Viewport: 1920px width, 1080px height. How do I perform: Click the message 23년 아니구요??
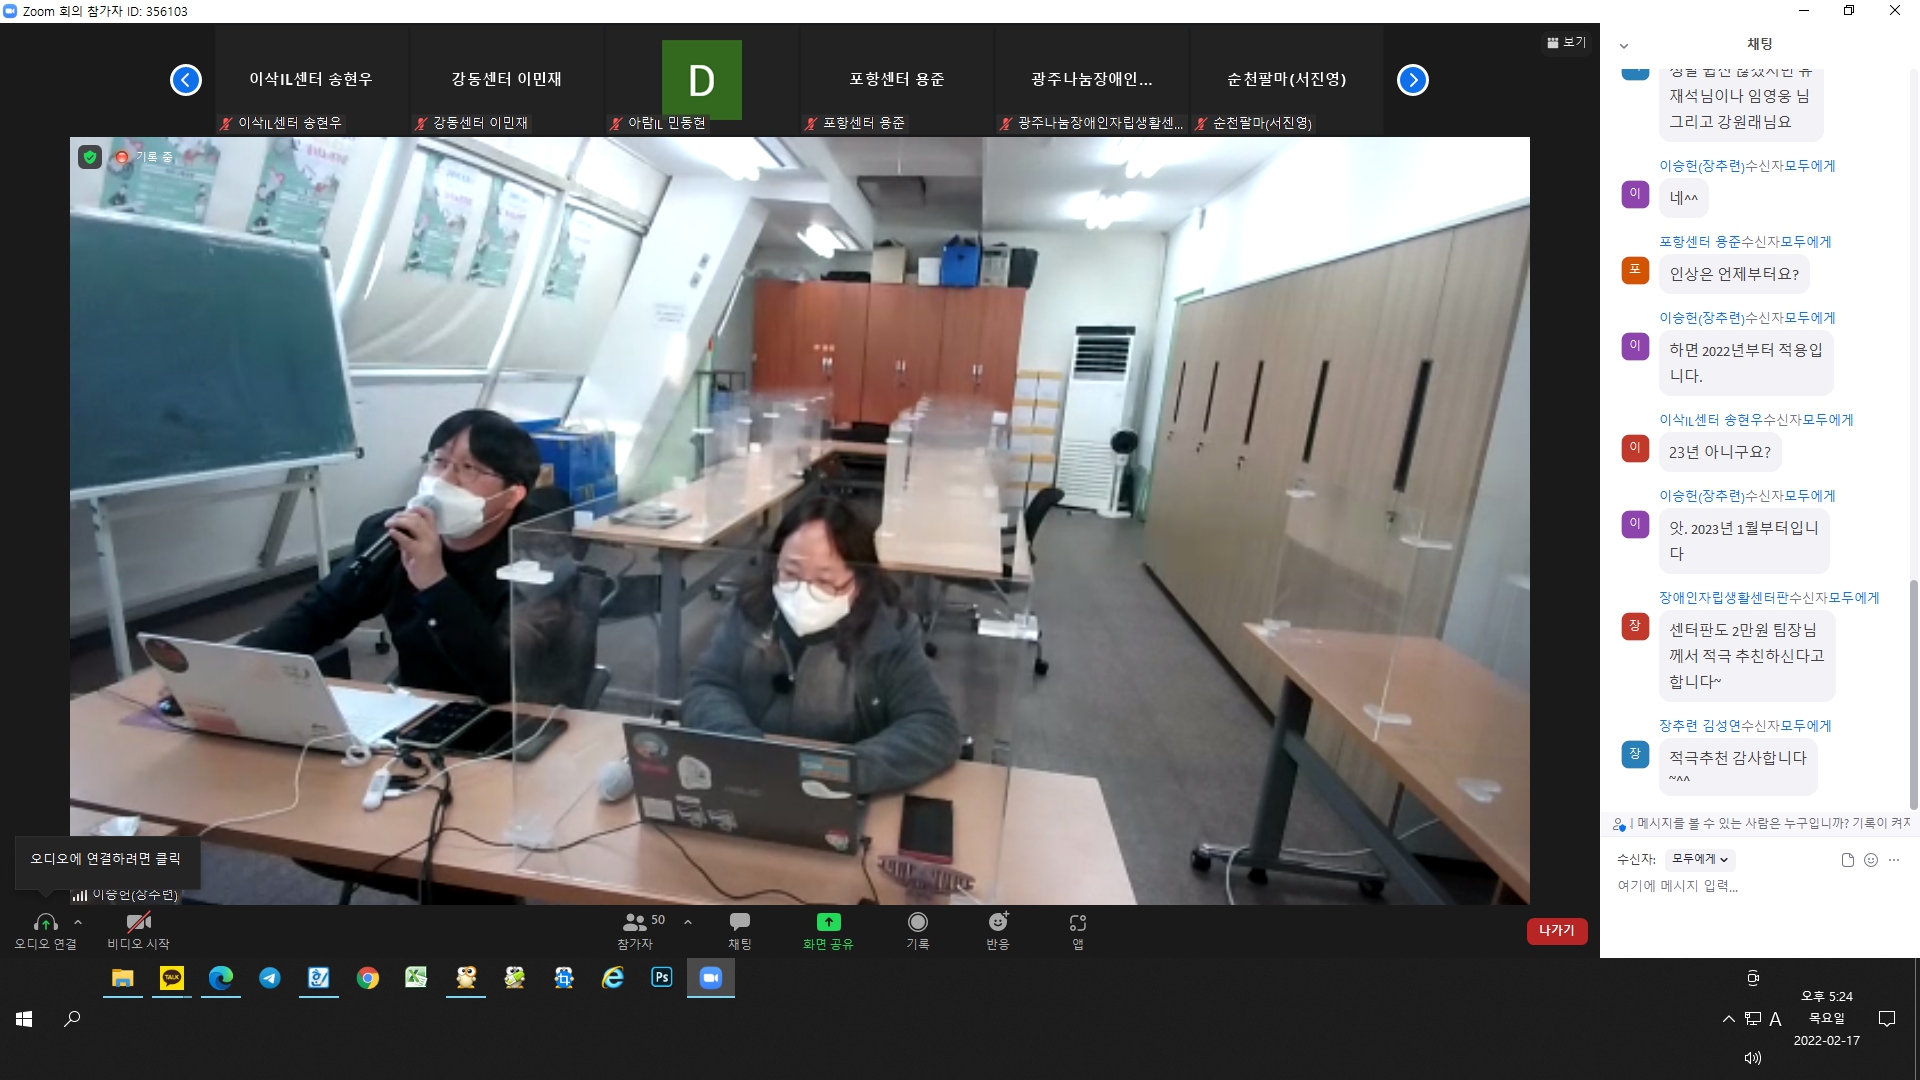(x=1720, y=452)
